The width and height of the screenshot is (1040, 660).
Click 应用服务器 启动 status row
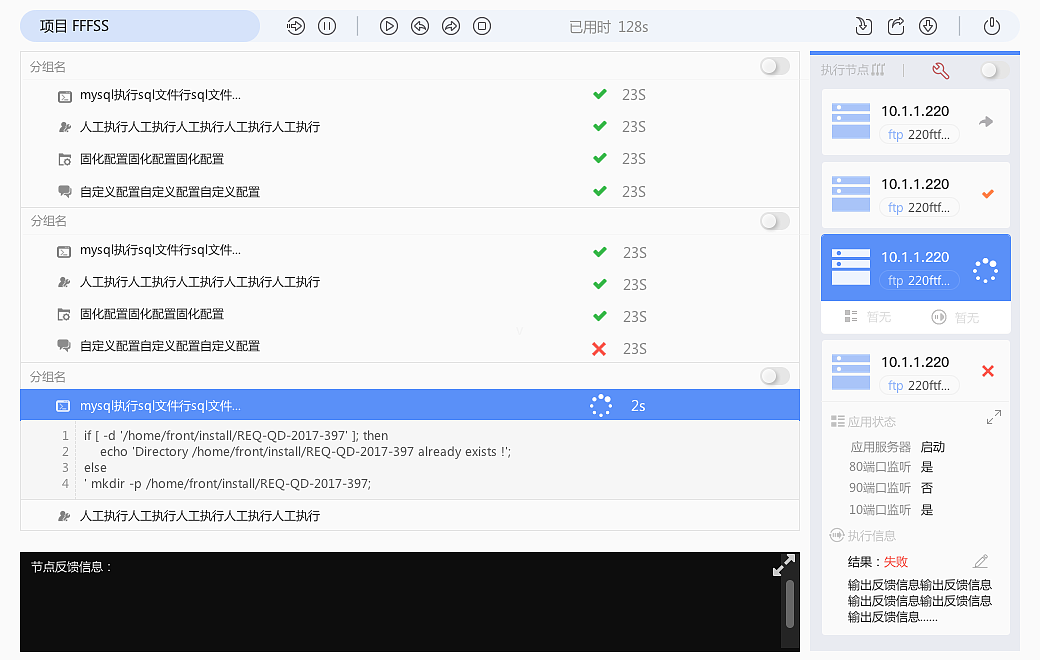[x=897, y=447]
